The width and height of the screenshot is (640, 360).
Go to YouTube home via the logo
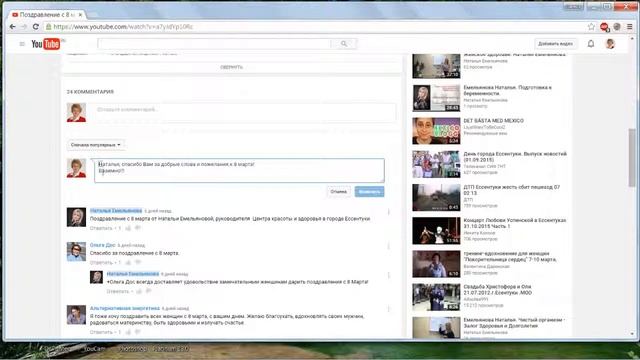click(46, 44)
